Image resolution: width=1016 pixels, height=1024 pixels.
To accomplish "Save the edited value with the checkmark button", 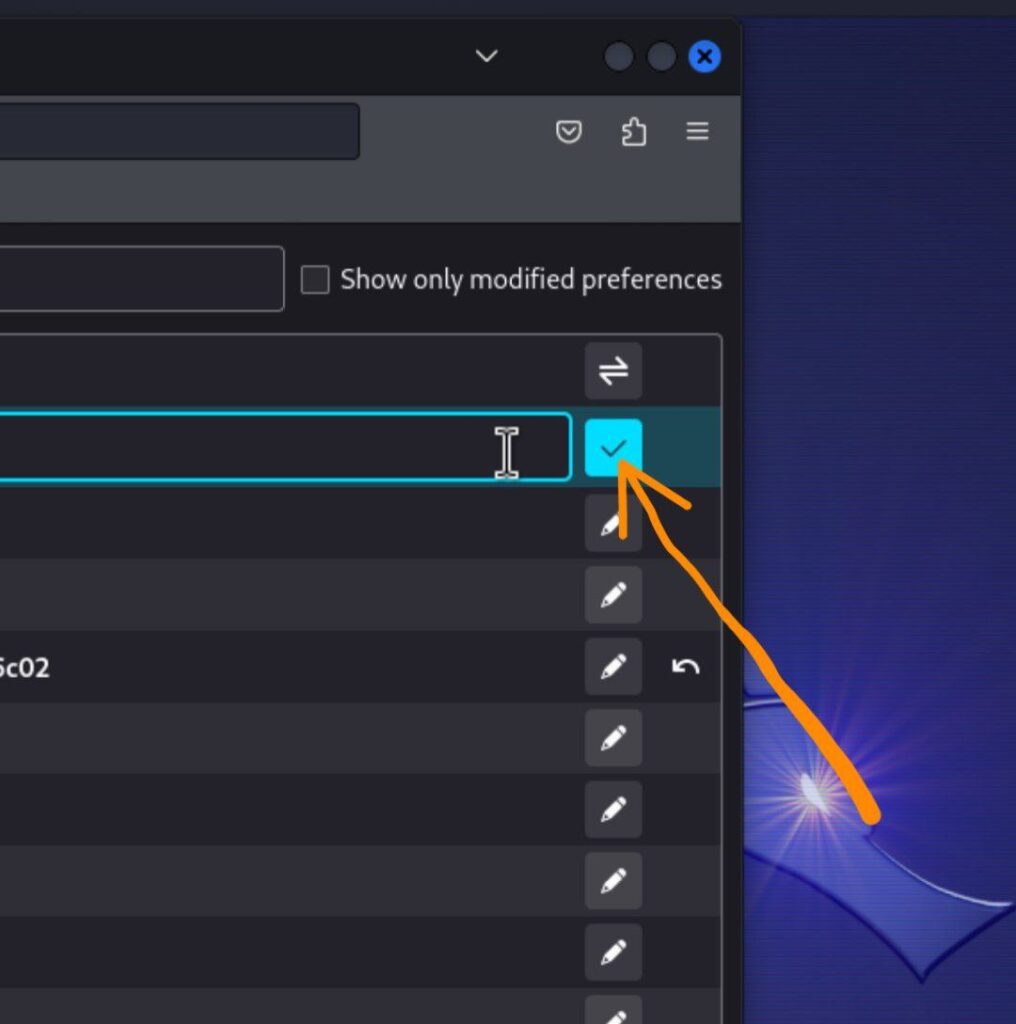I will (x=613, y=448).
